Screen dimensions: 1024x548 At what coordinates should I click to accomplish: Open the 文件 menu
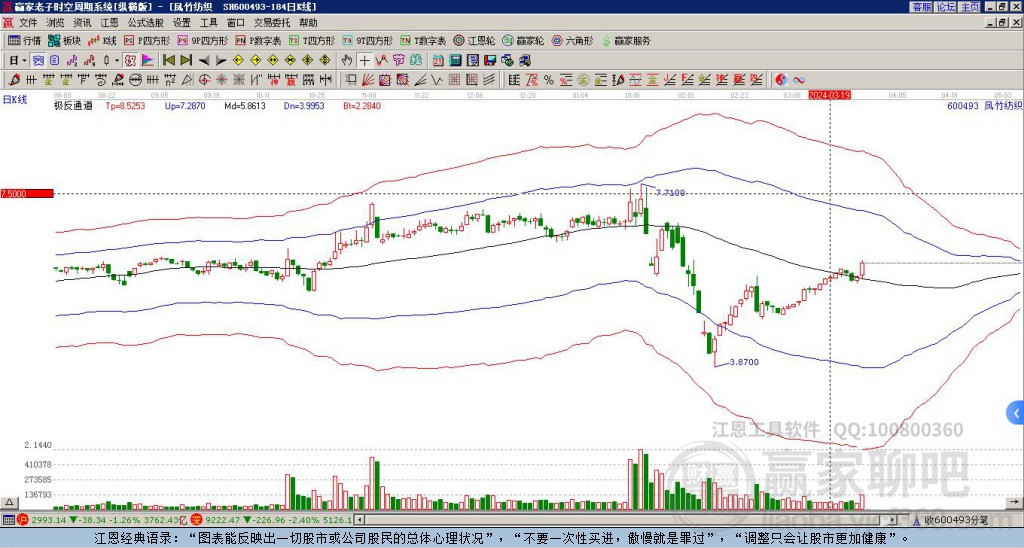28,23
